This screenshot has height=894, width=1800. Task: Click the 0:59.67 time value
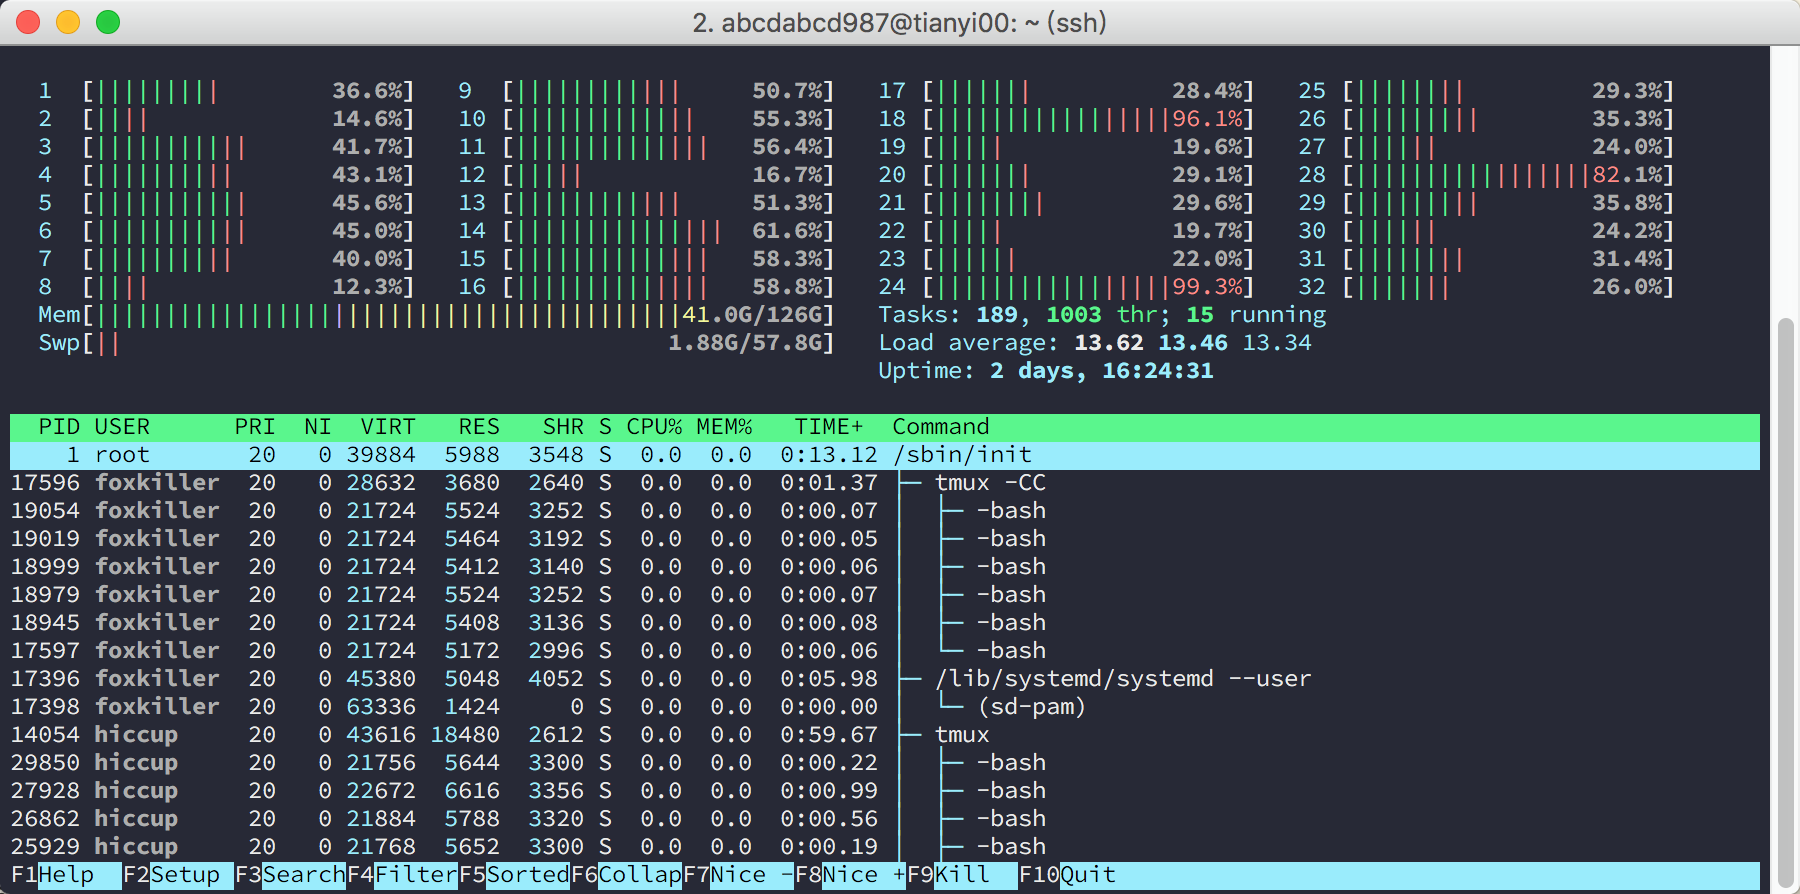click(829, 735)
